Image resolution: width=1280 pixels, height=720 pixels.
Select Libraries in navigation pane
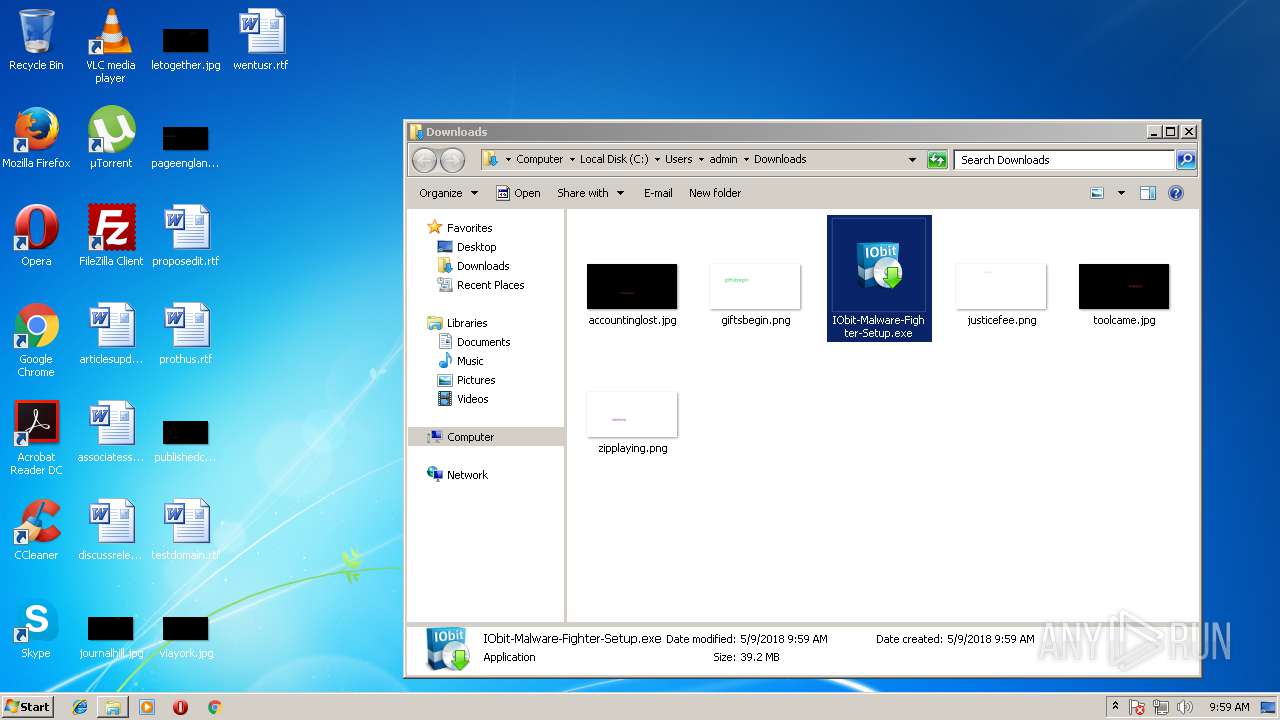pos(467,323)
